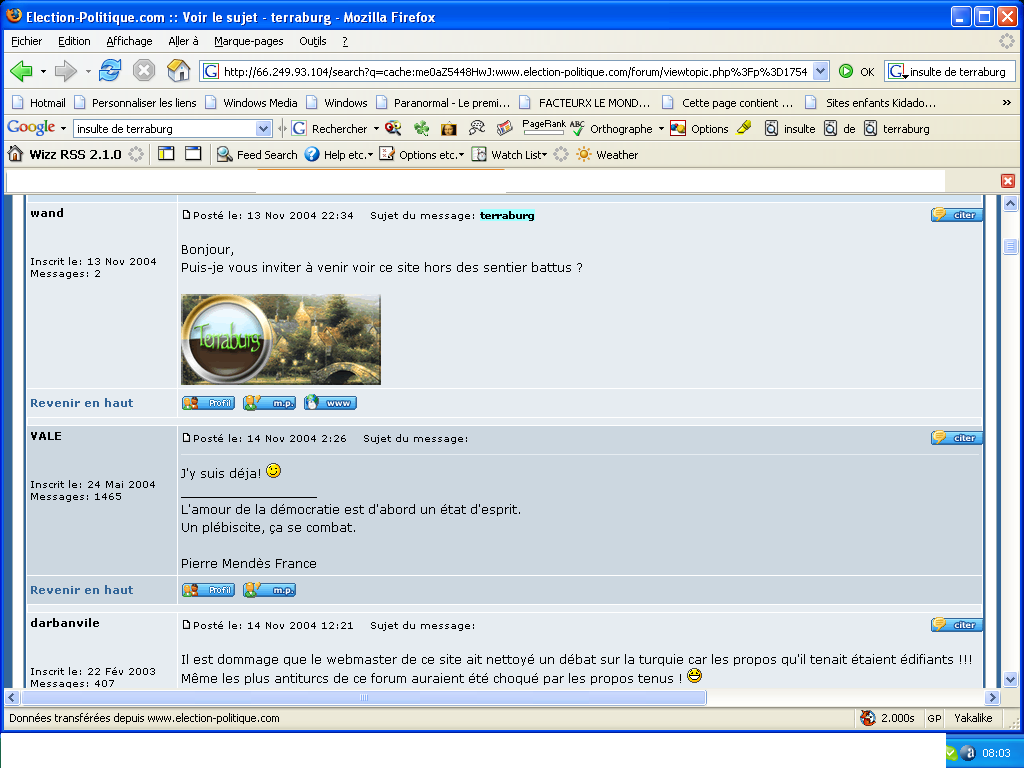Reload the page with the Refresh icon
The width and height of the screenshot is (1024, 768).
coord(110,71)
